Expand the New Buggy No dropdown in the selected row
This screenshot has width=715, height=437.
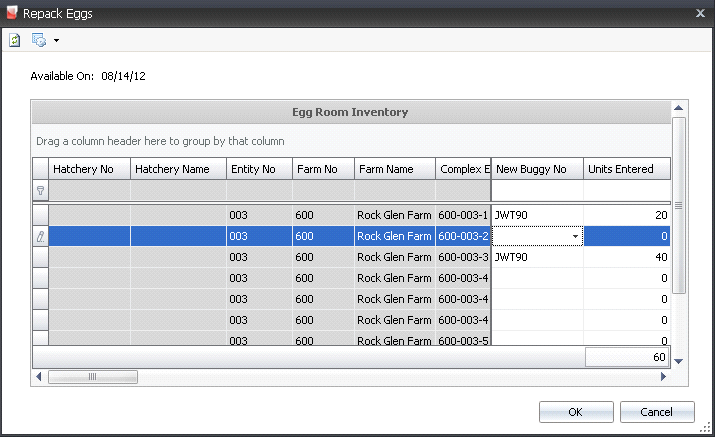(575, 236)
